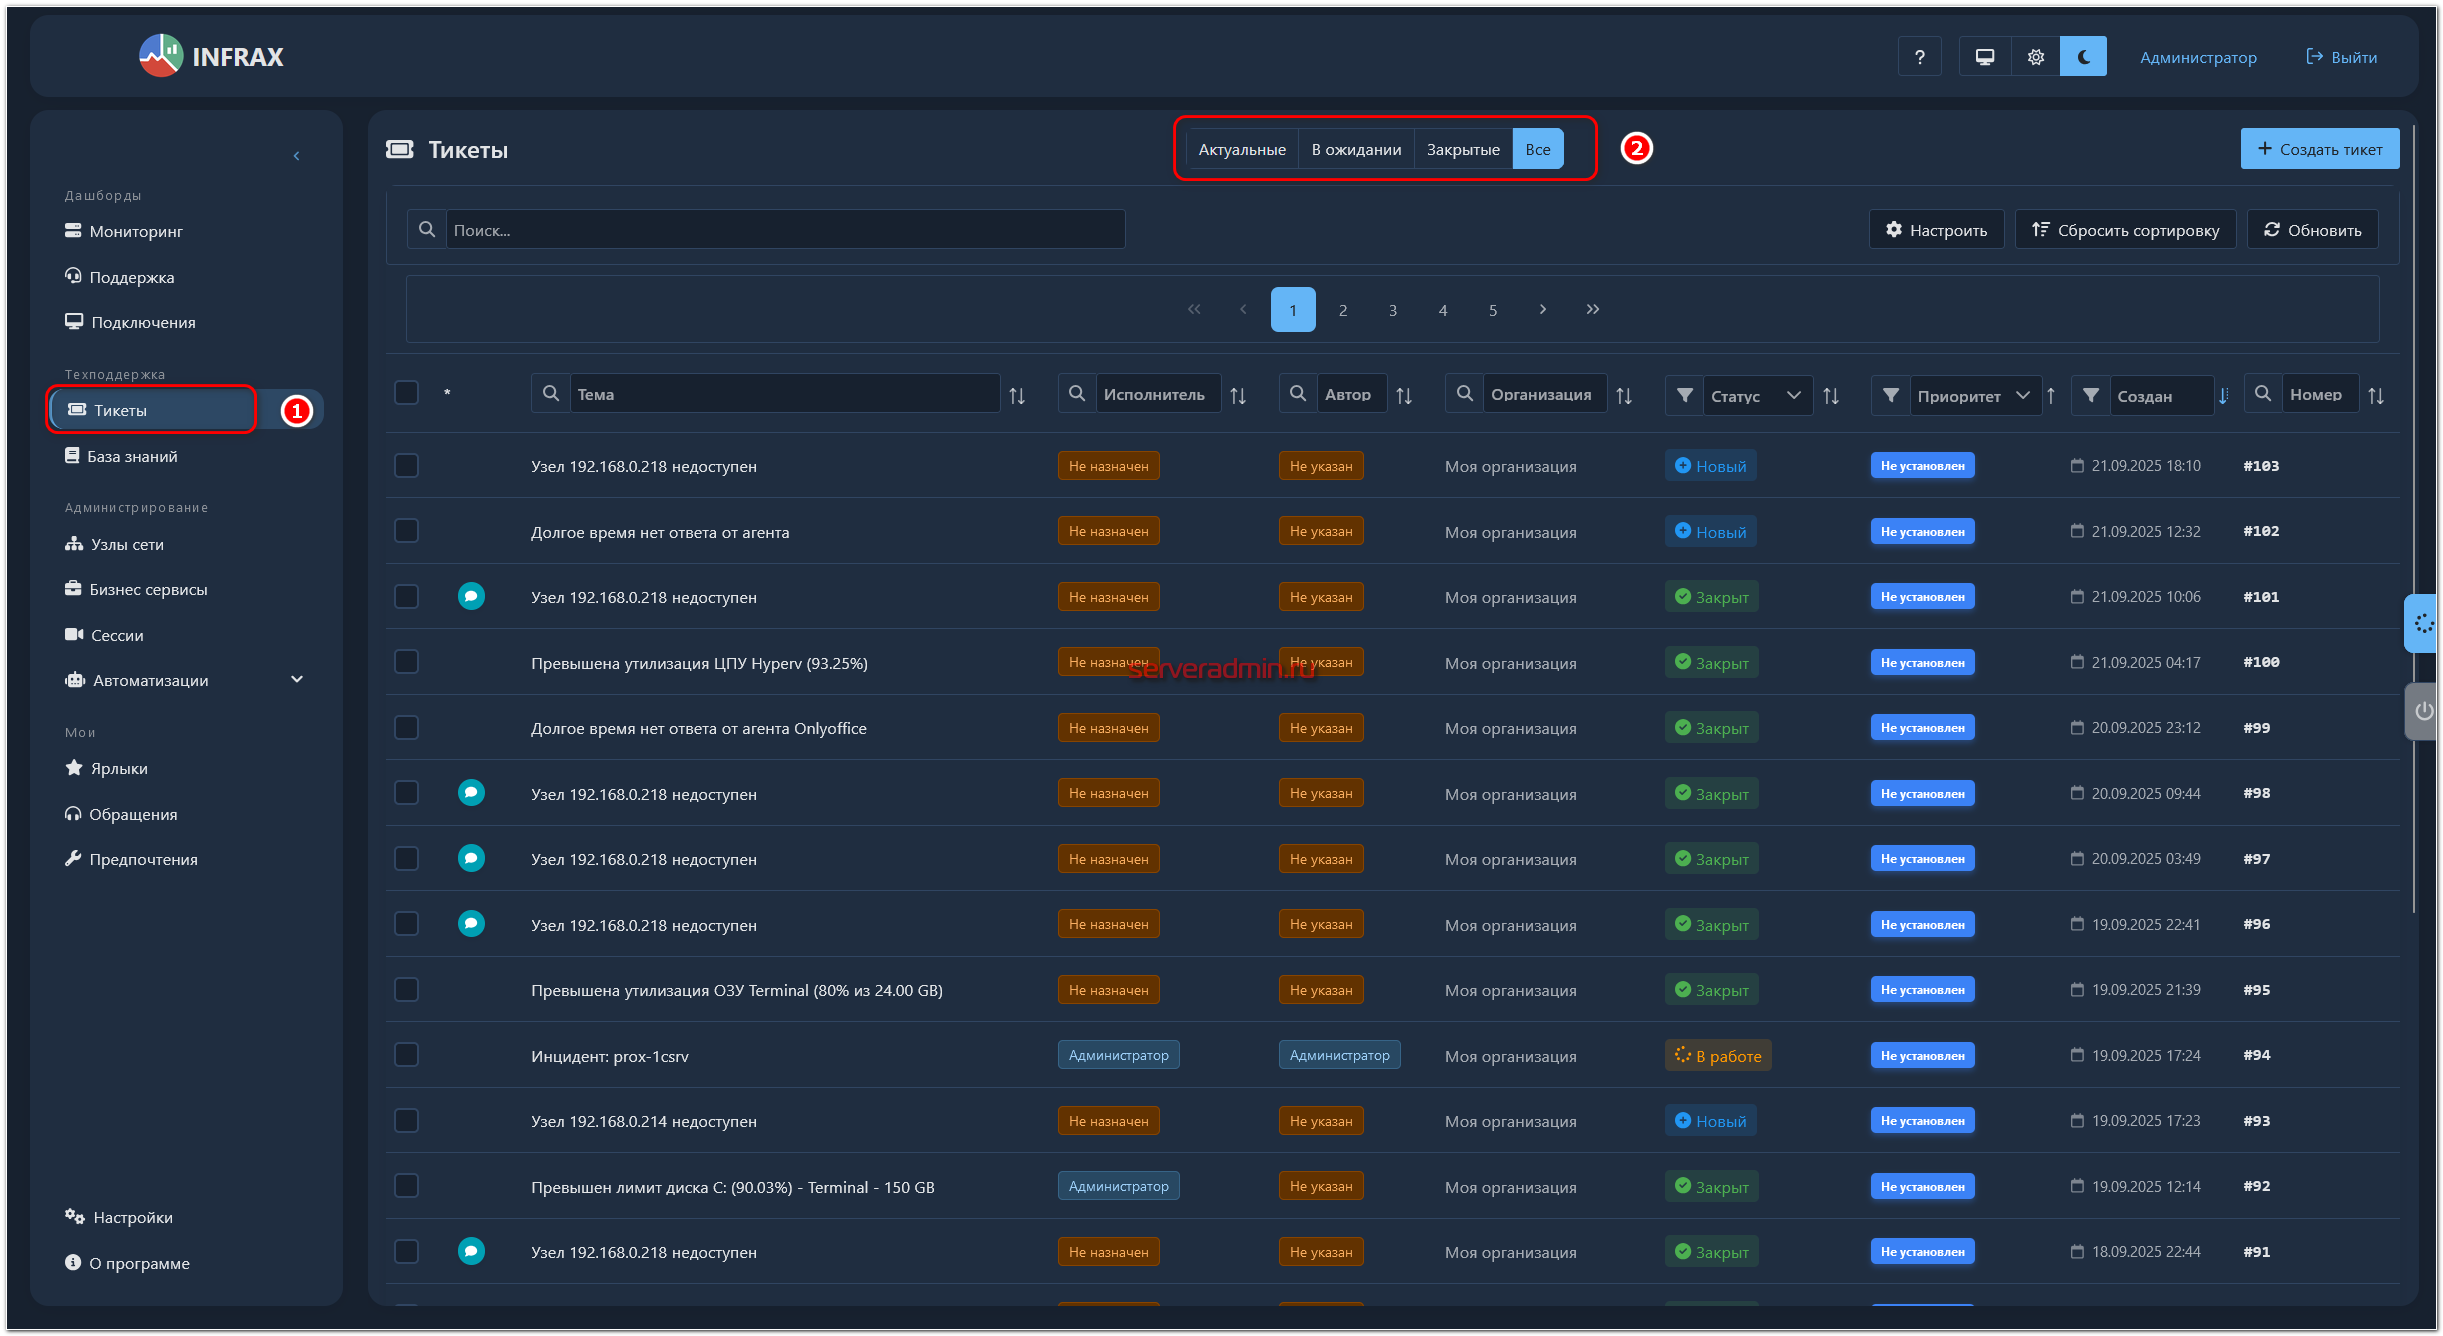Image resolution: width=2443 pixels, height=1336 pixels.
Task: Sort by Номер column arrows
Action: [2376, 396]
